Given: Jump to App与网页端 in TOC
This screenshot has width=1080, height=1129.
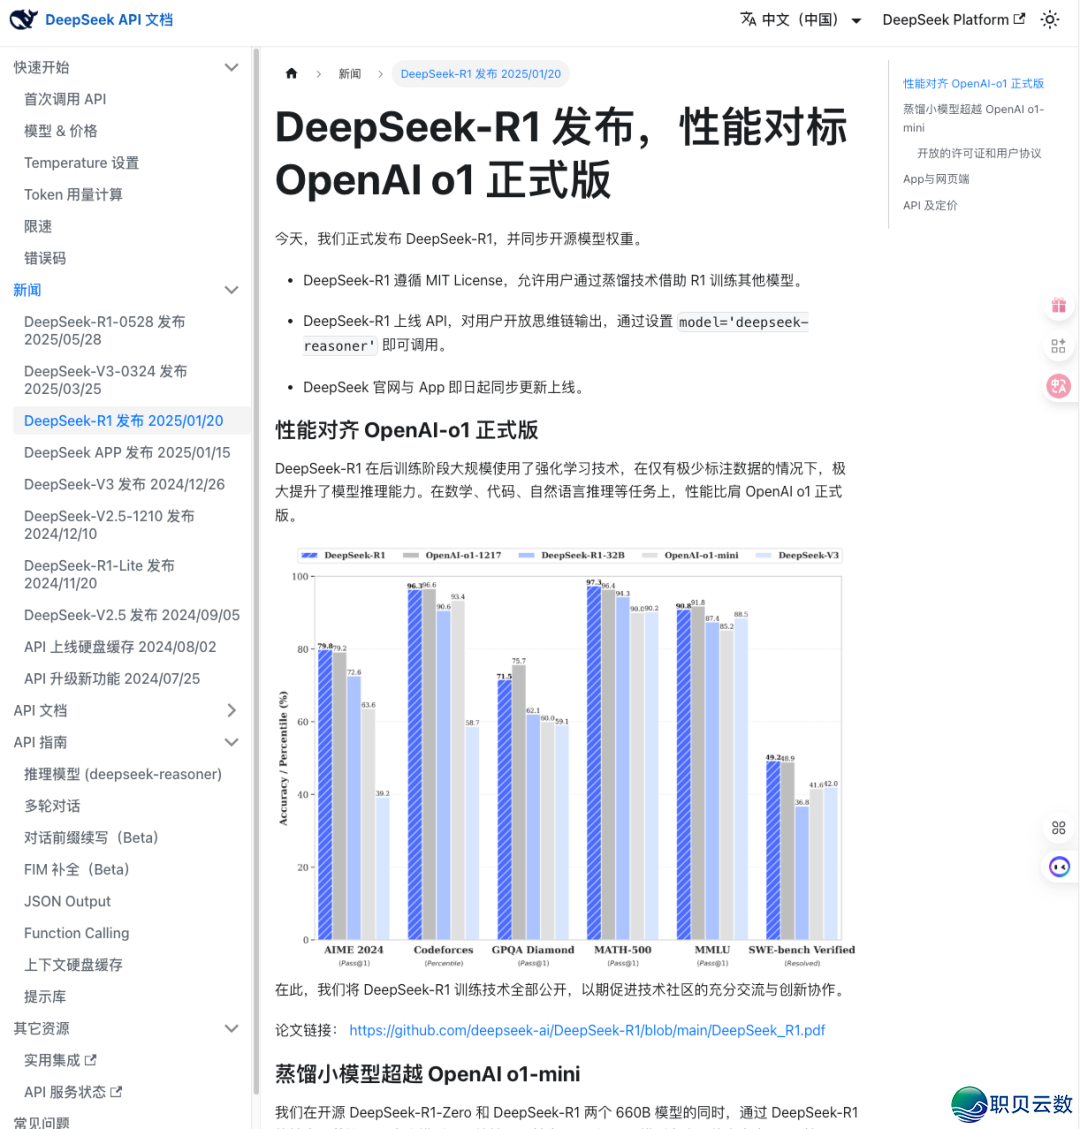Looking at the screenshot, I should (936, 179).
